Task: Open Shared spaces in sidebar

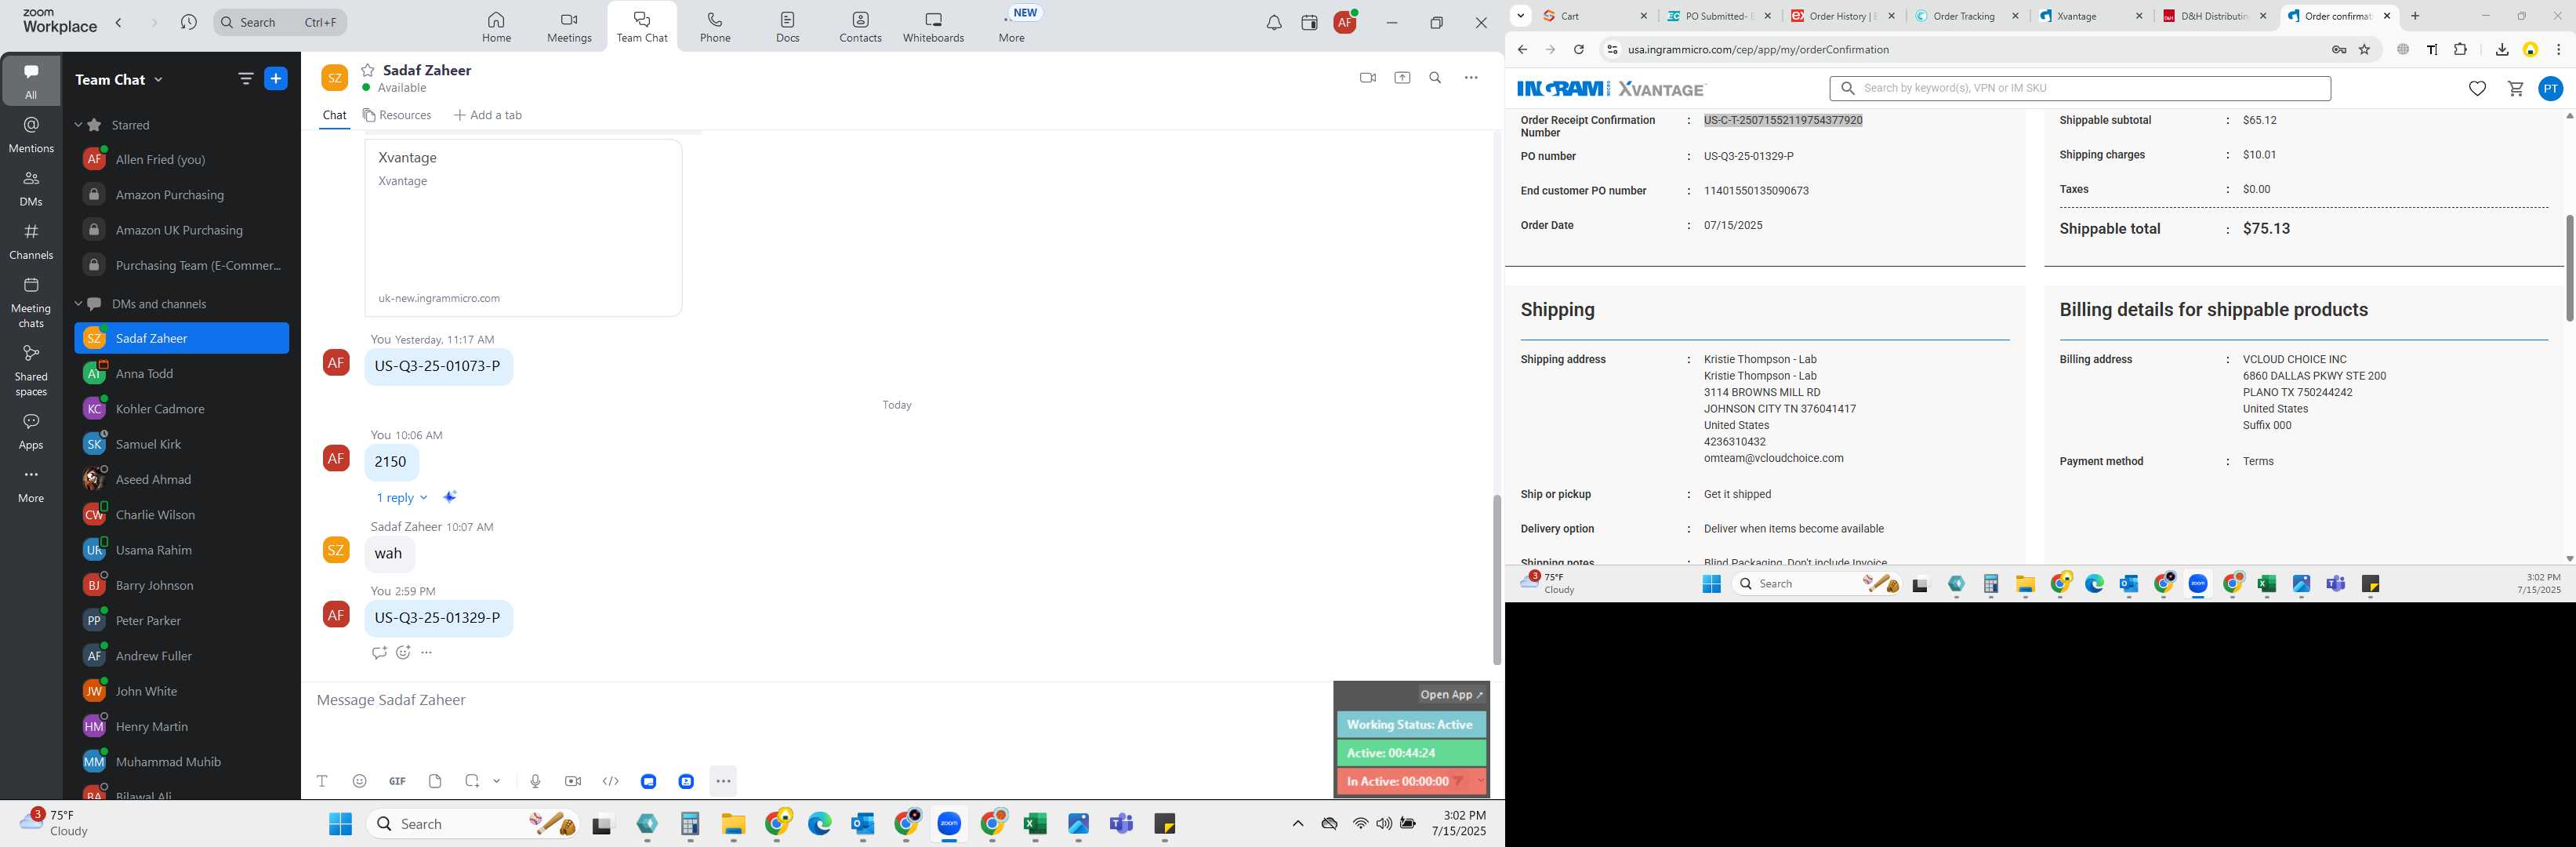Action: 31,370
